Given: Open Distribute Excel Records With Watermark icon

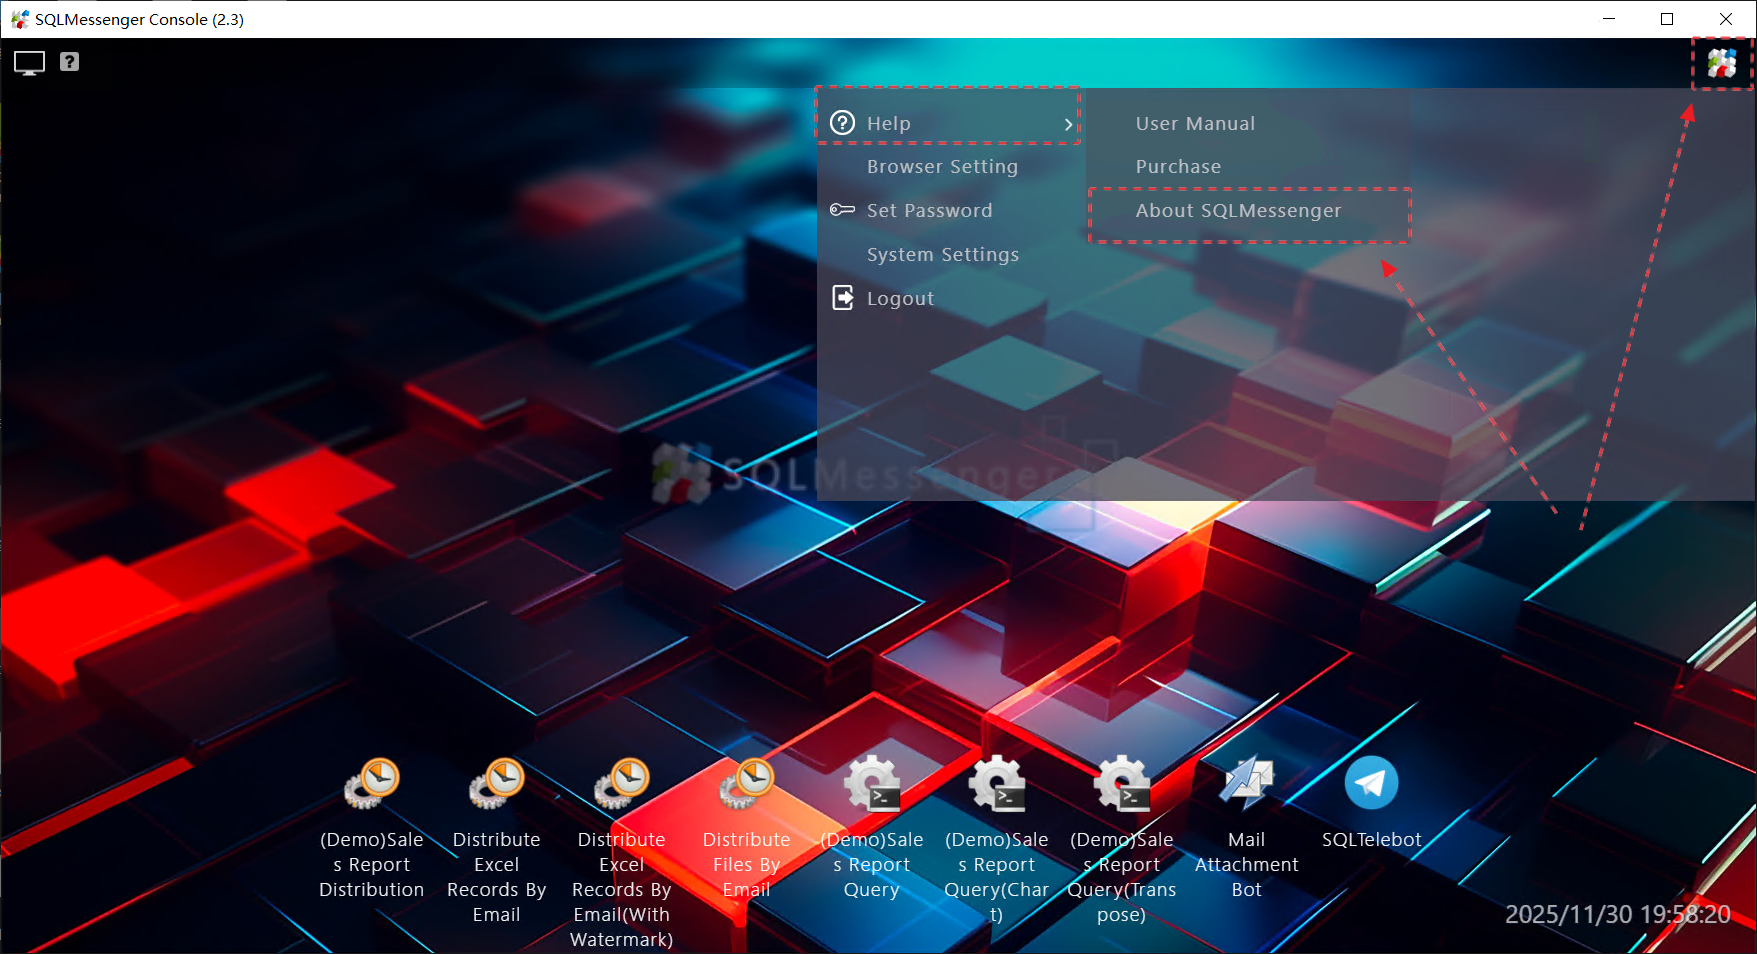Looking at the screenshot, I should point(622,783).
